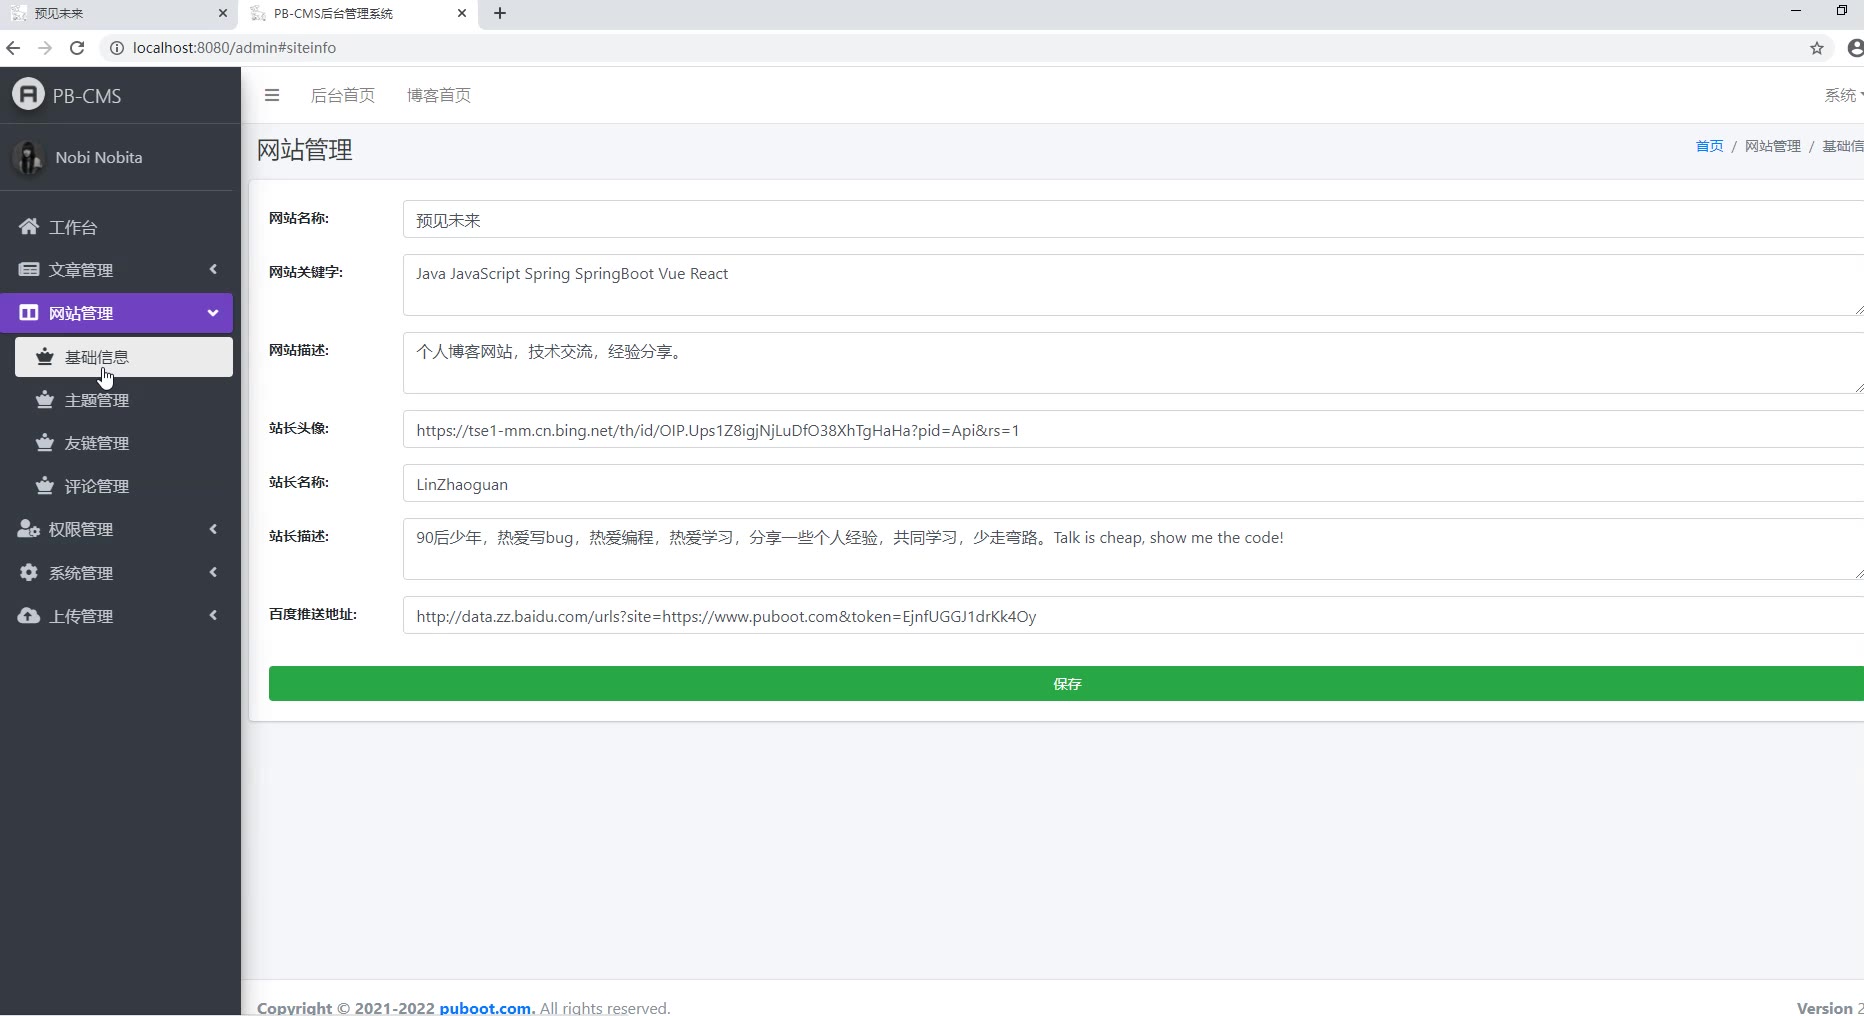
Task: Reload the page with browser refresh icon
Action: [77, 47]
